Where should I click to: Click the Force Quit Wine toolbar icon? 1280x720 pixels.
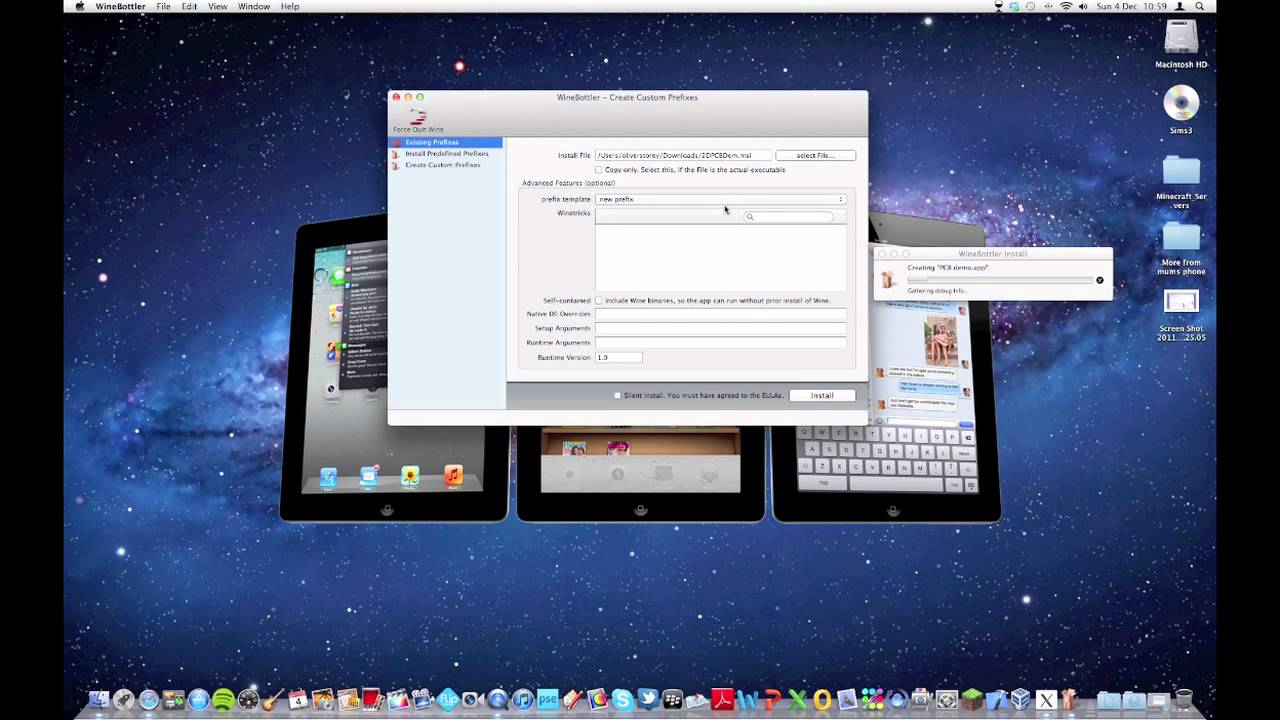418,120
